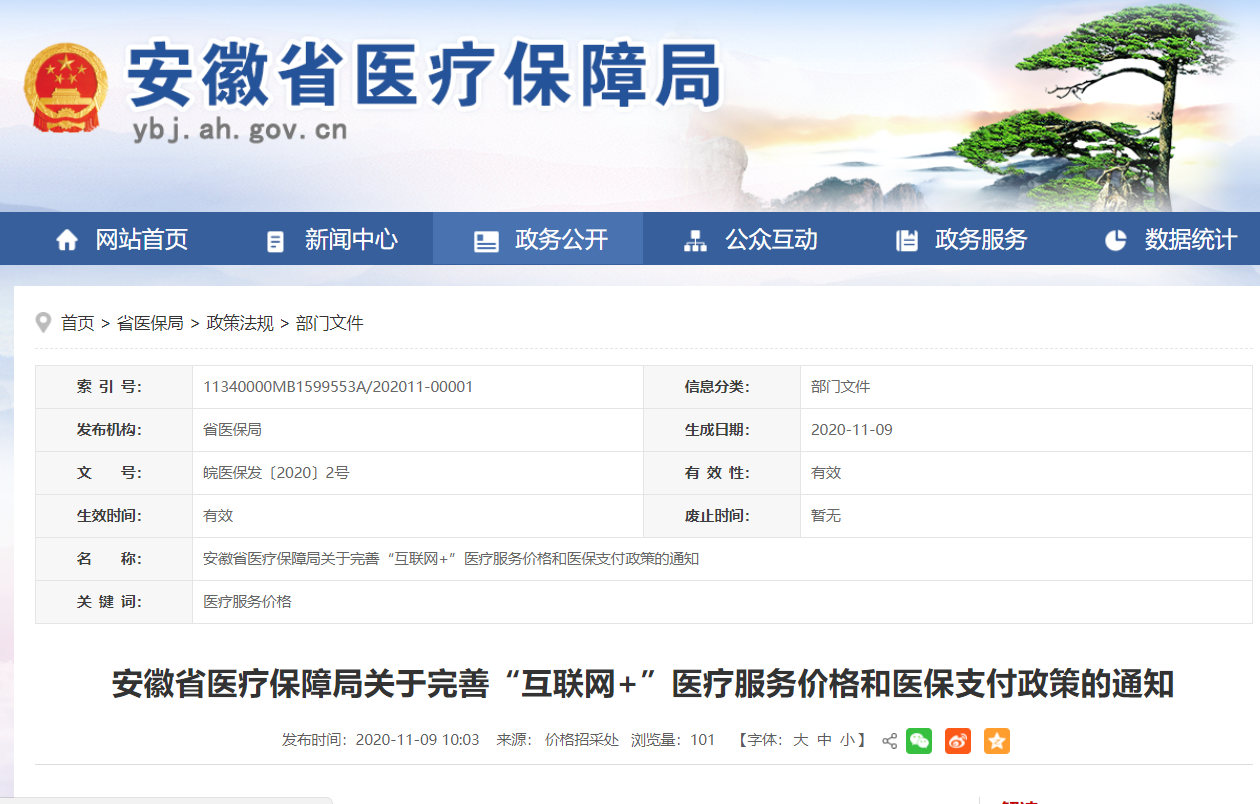Screen dimensions: 1260x804
Task: Go to 公众互动 section
Action: tap(771, 240)
